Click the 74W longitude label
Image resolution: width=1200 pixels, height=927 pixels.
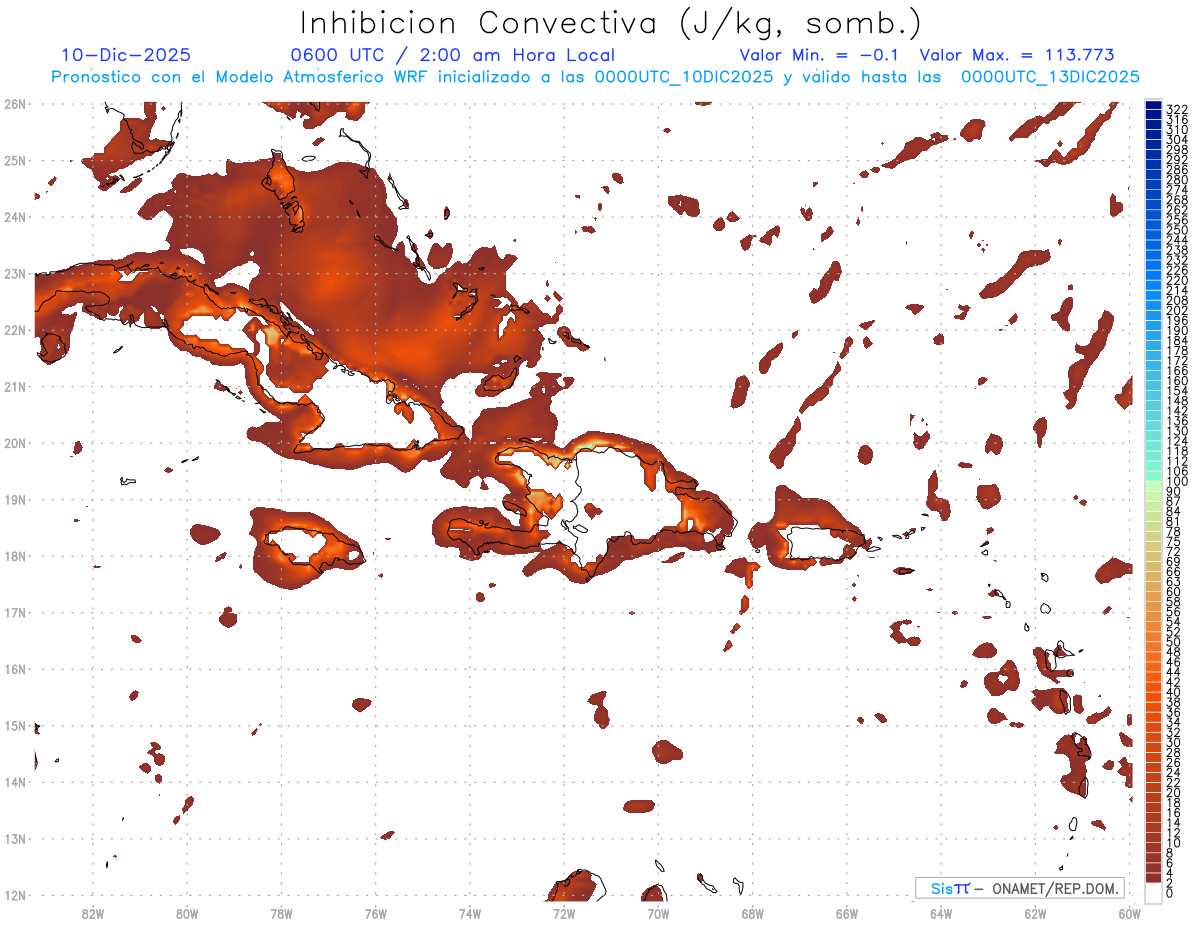pyautogui.click(x=469, y=913)
